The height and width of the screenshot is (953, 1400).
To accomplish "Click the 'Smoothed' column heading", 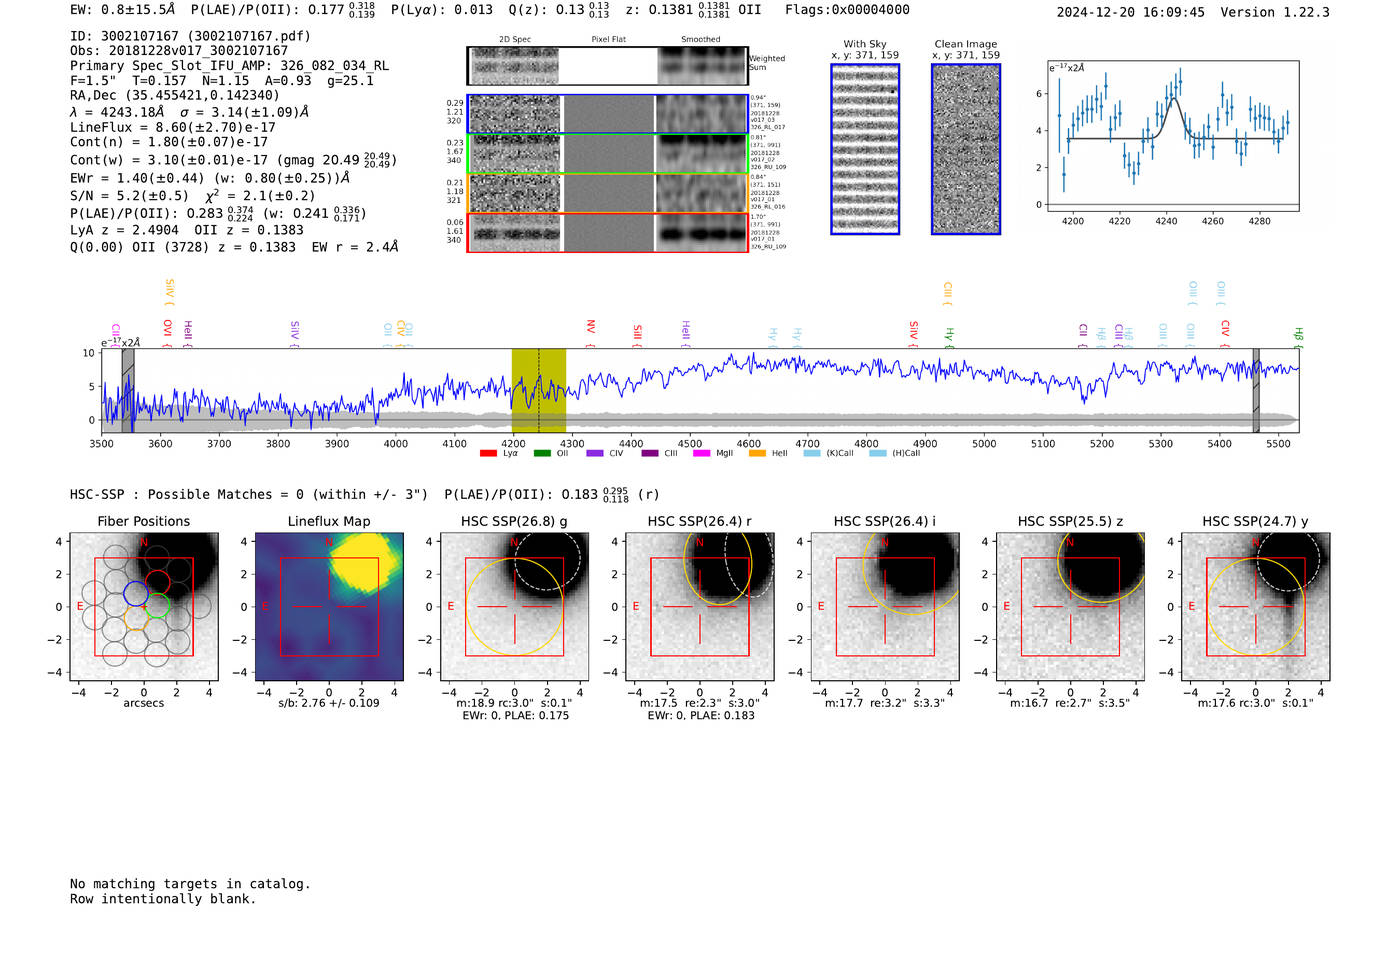I will tap(700, 40).
